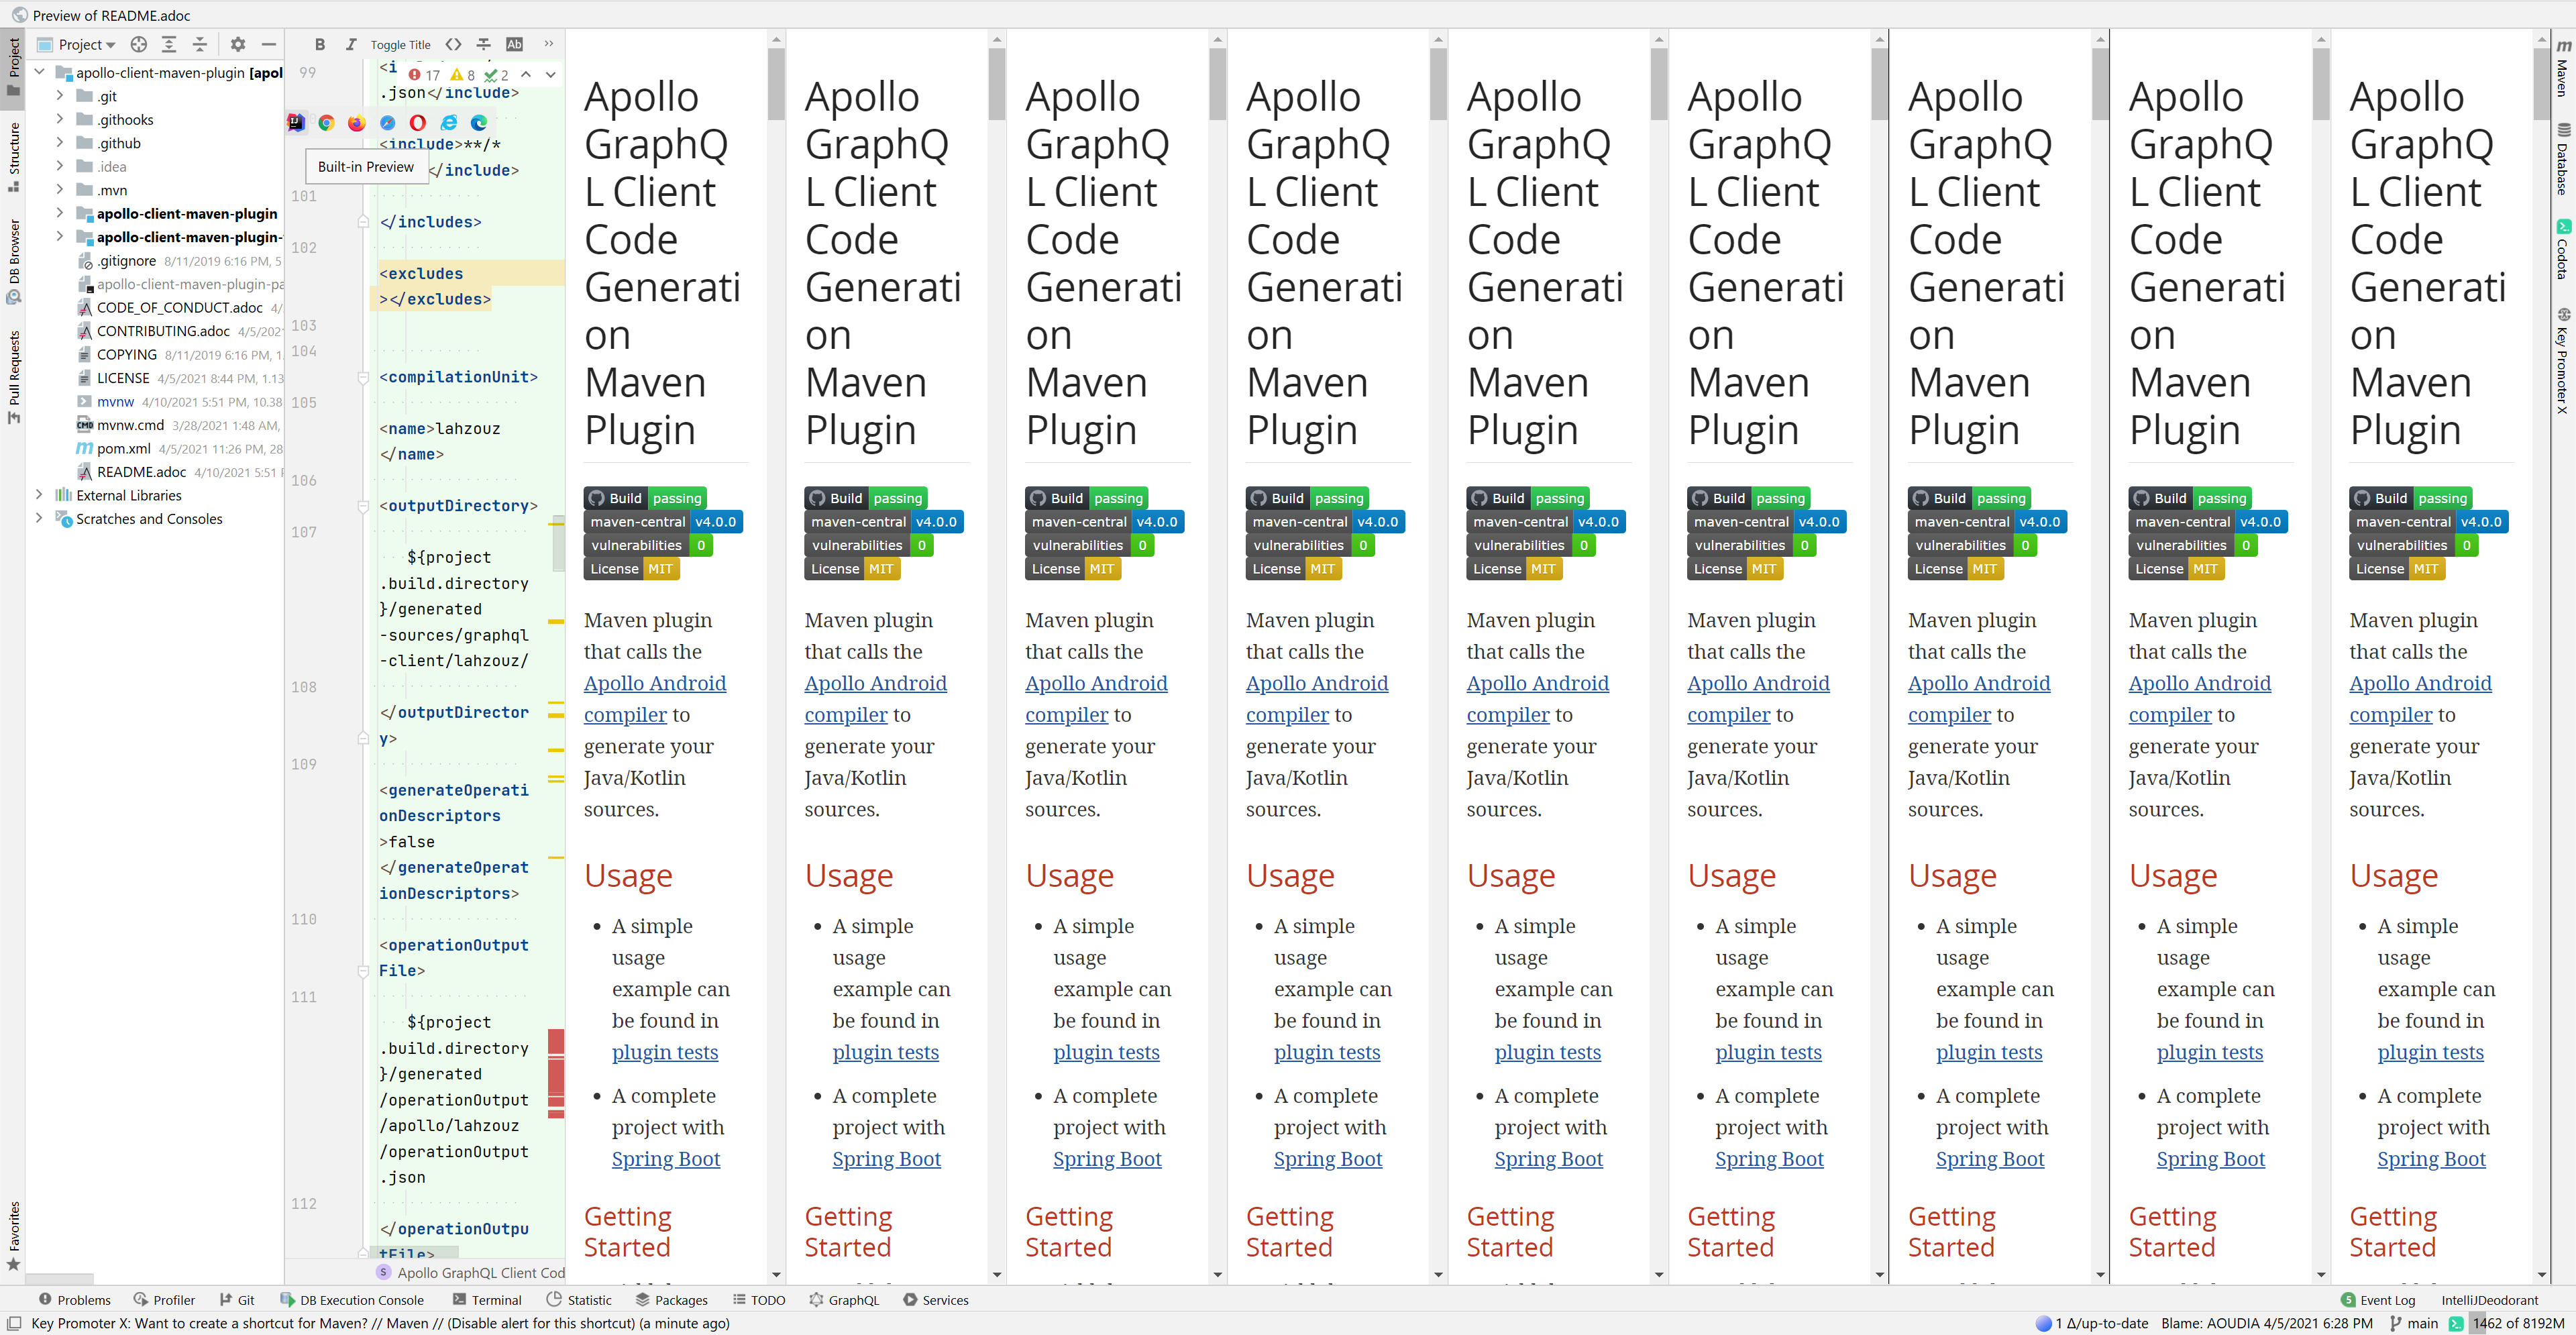2576x1335 pixels.
Task: Click the Ab attribute formatting icon
Action: pos(515,44)
